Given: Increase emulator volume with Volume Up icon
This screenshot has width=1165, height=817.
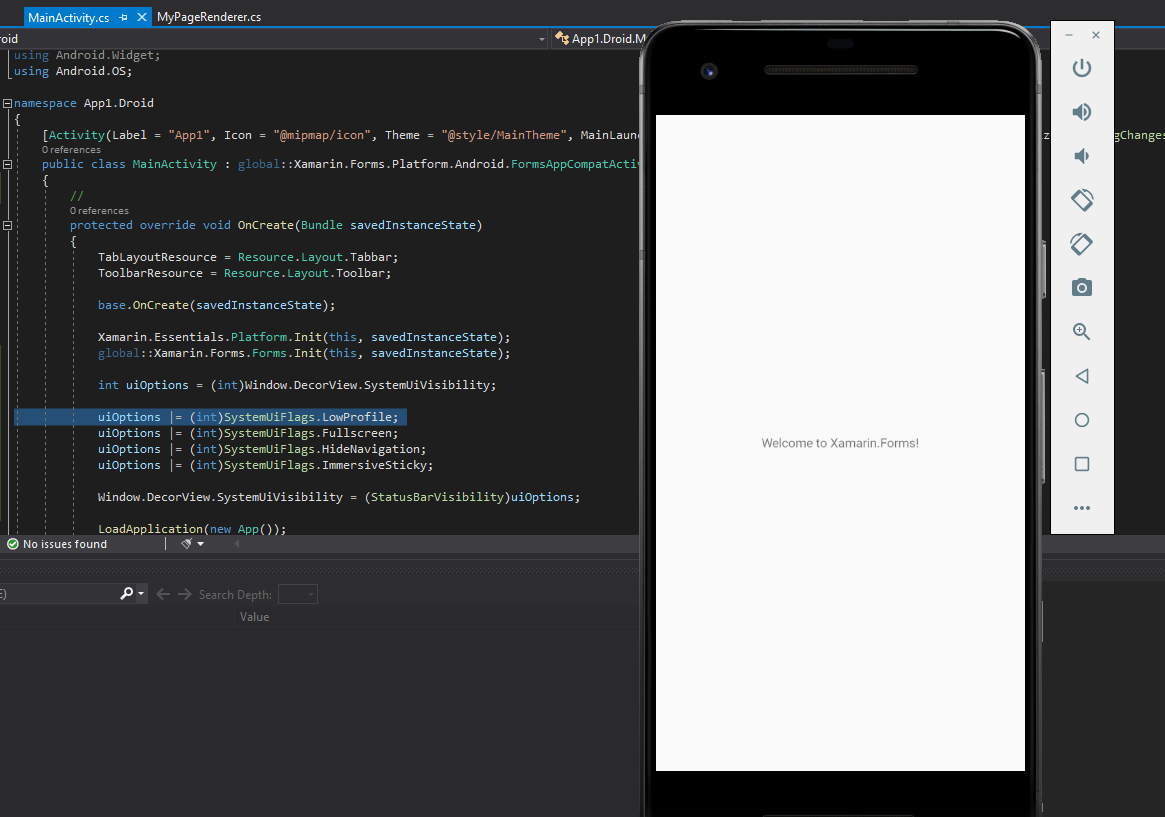Looking at the screenshot, I should [x=1081, y=112].
